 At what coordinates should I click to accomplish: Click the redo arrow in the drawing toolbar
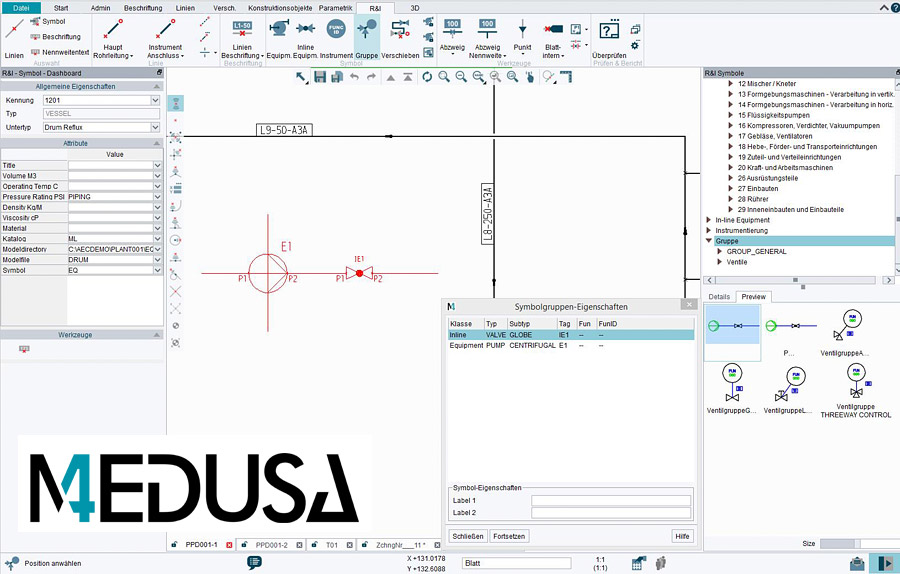pos(371,77)
